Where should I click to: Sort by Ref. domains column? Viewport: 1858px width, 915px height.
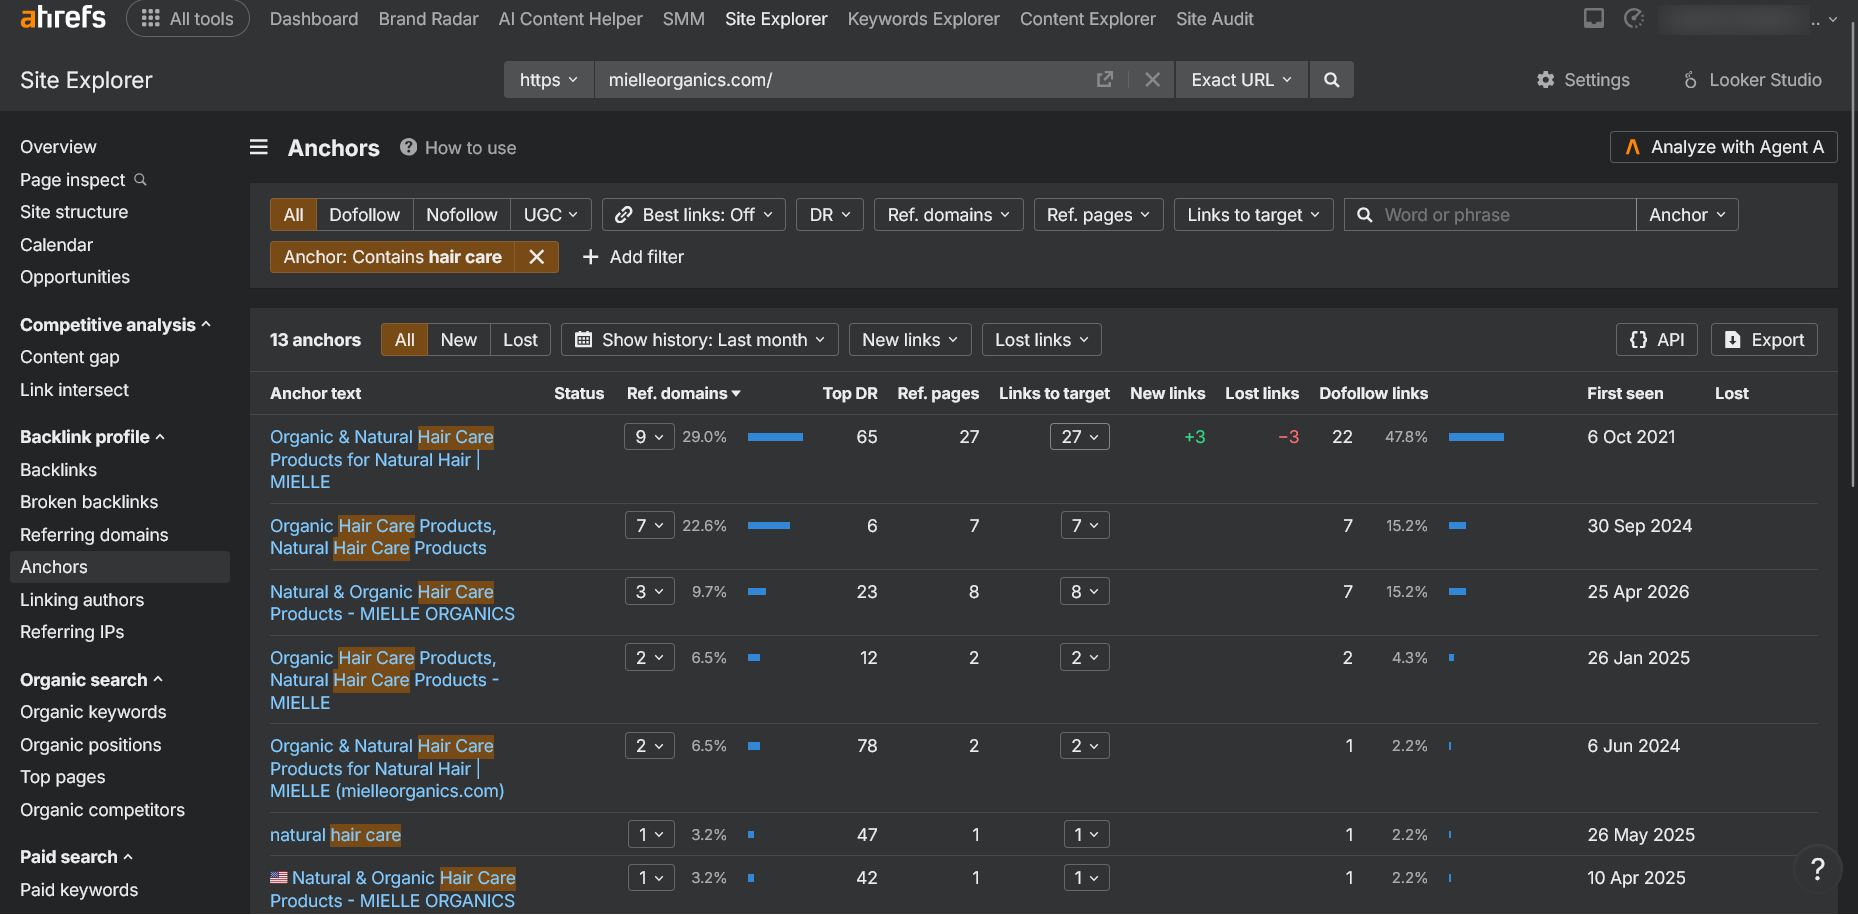tap(684, 393)
